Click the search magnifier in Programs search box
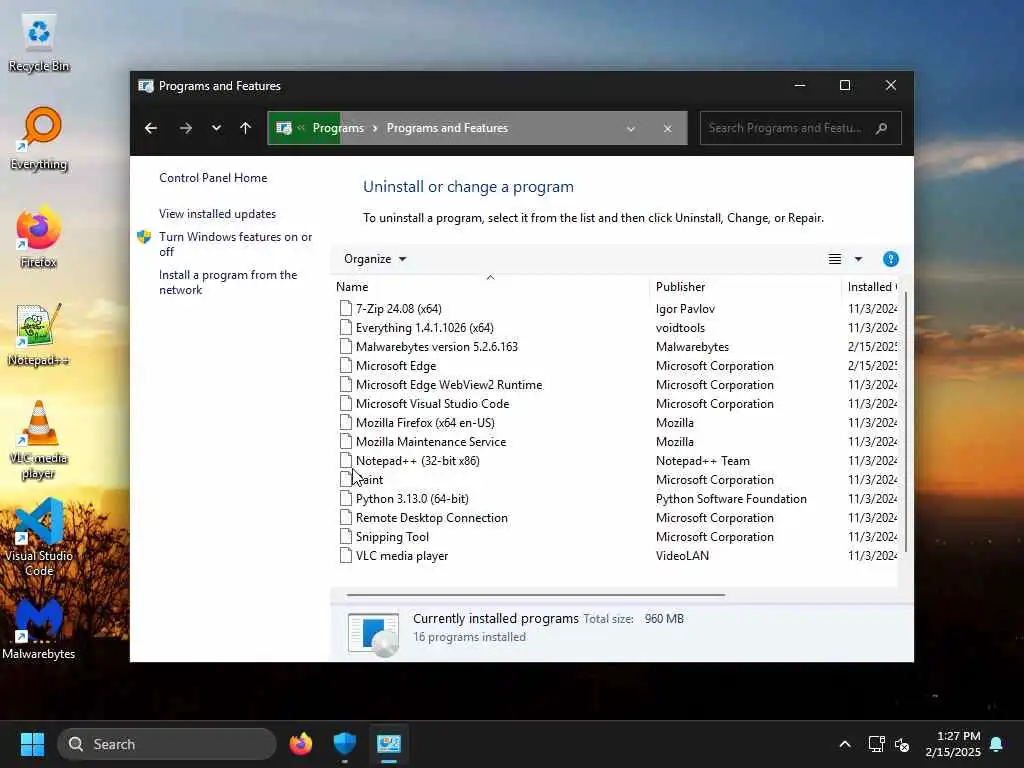Image resolution: width=1024 pixels, height=768 pixels. click(882, 128)
